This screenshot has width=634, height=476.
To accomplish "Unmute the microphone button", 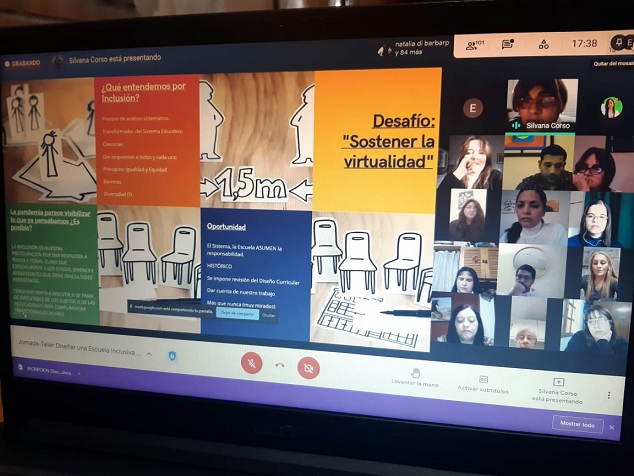I will click(x=251, y=363).
